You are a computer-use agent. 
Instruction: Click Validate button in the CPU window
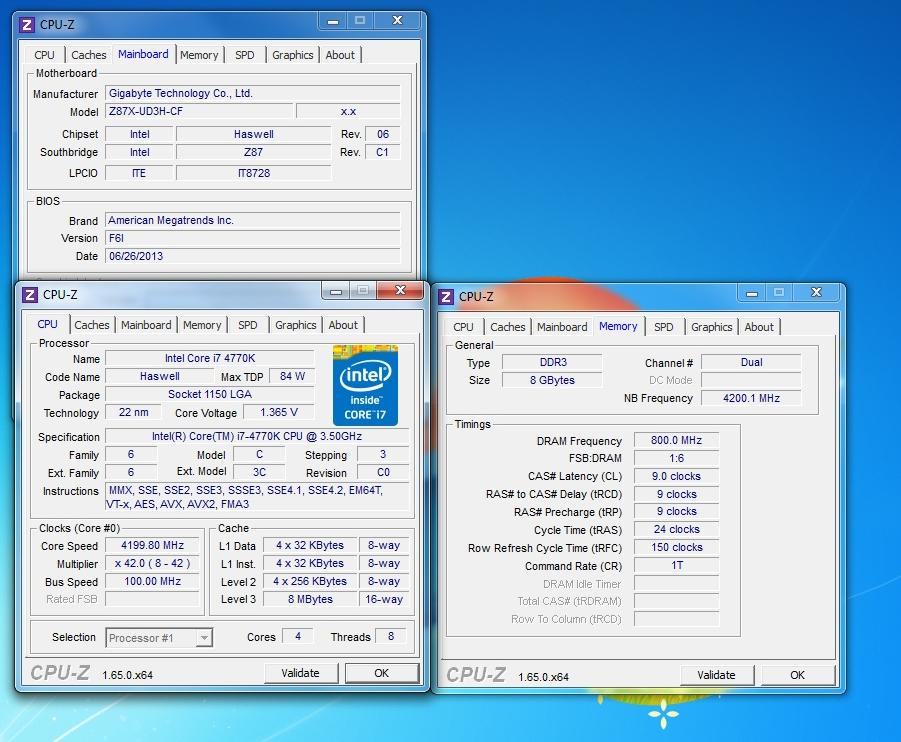click(x=301, y=673)
